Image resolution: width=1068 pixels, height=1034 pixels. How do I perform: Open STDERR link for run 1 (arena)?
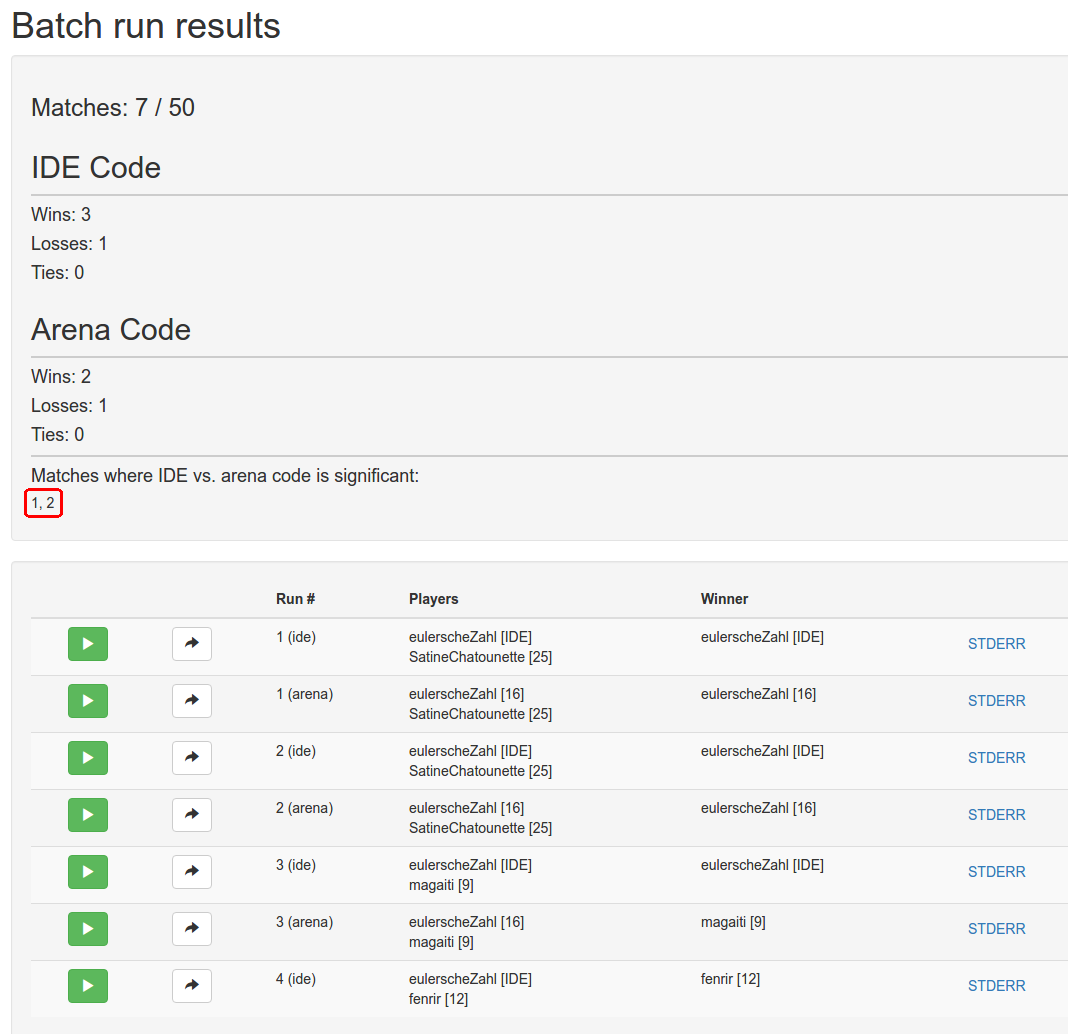(x=996, y=701)
